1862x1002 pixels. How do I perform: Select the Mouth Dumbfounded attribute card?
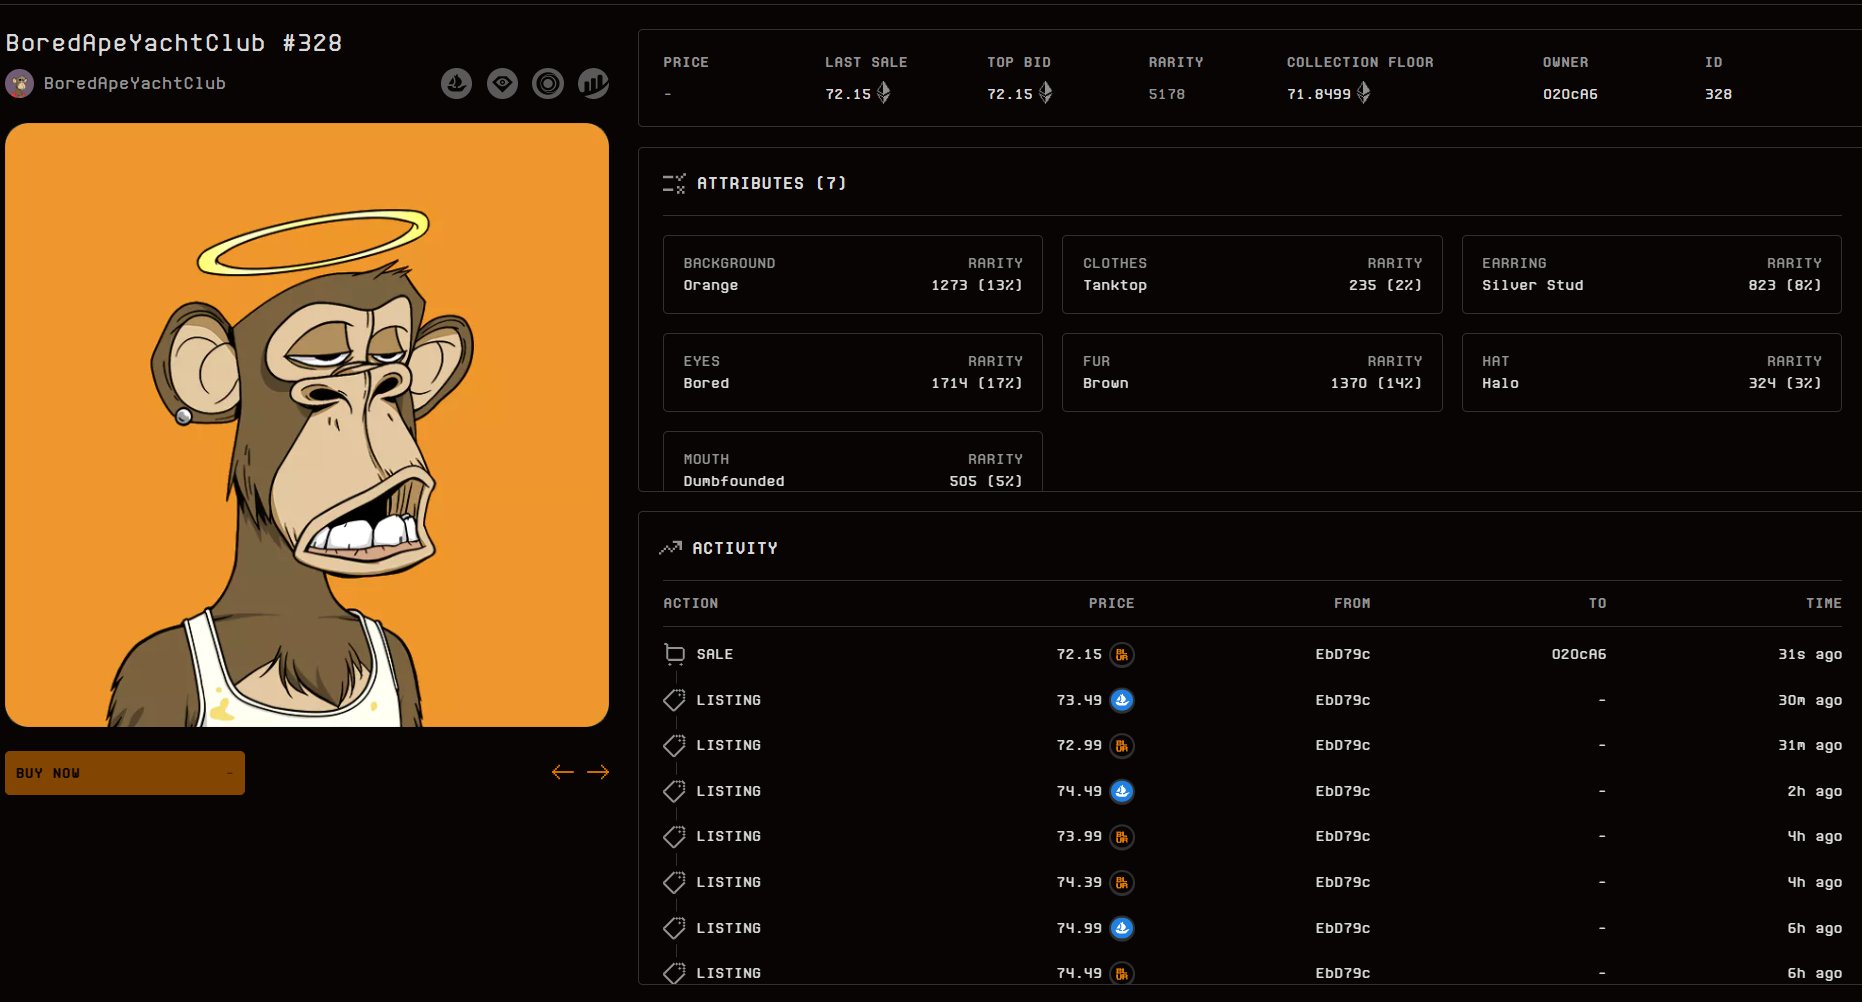coord(853,462)
